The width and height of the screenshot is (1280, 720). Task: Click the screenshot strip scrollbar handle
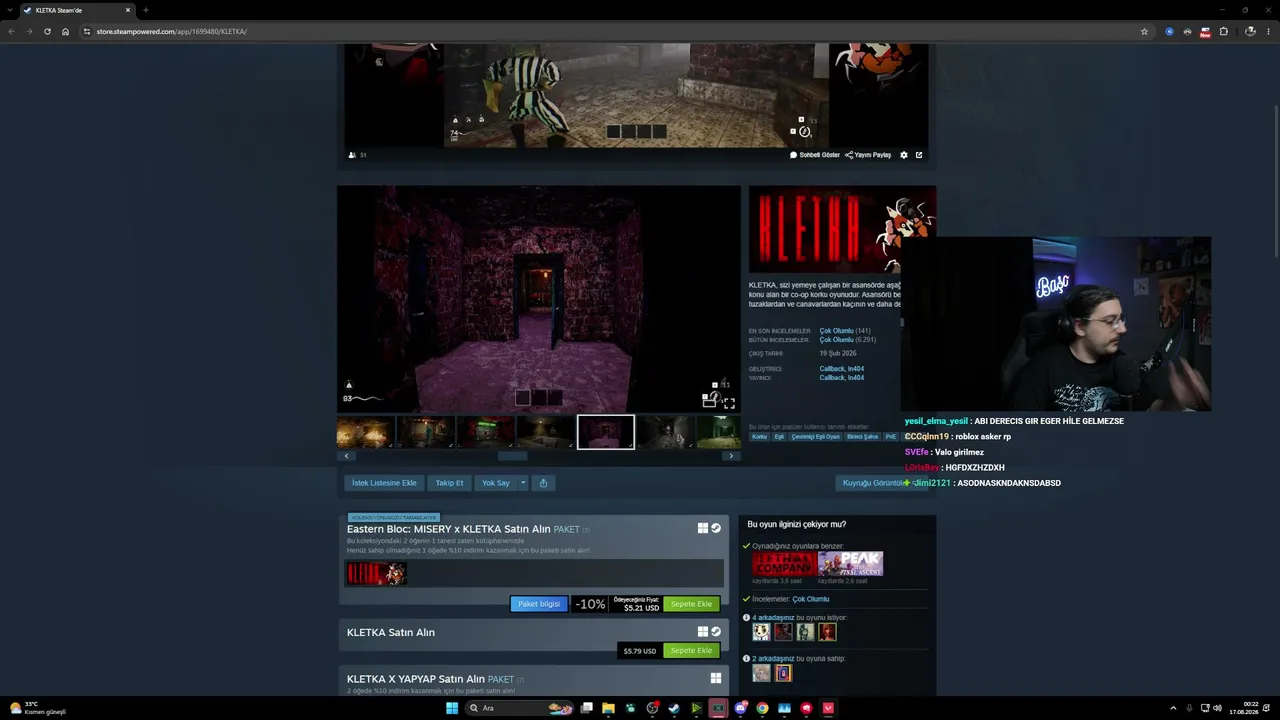coord(512,456)
